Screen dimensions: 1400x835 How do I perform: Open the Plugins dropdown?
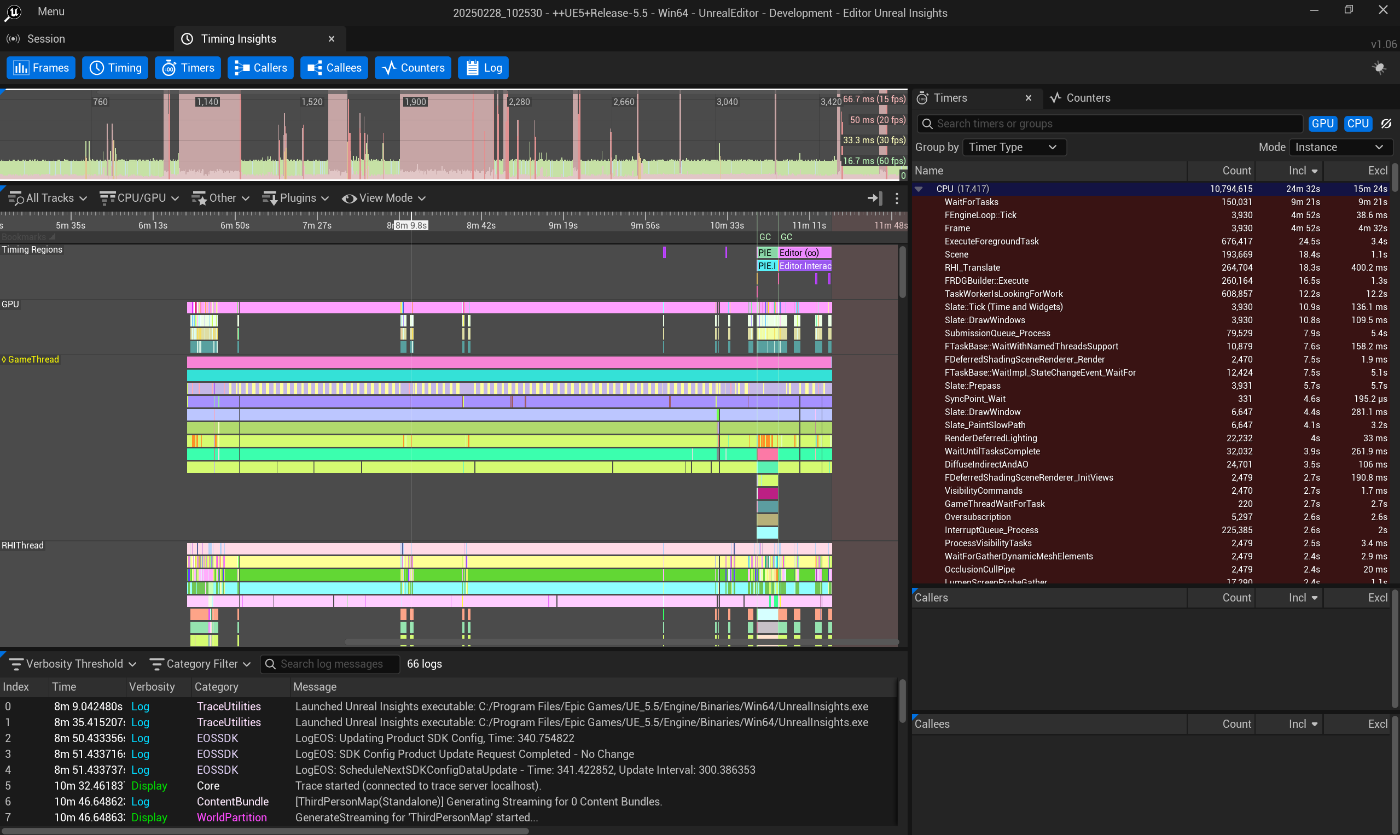coord(296,198)
